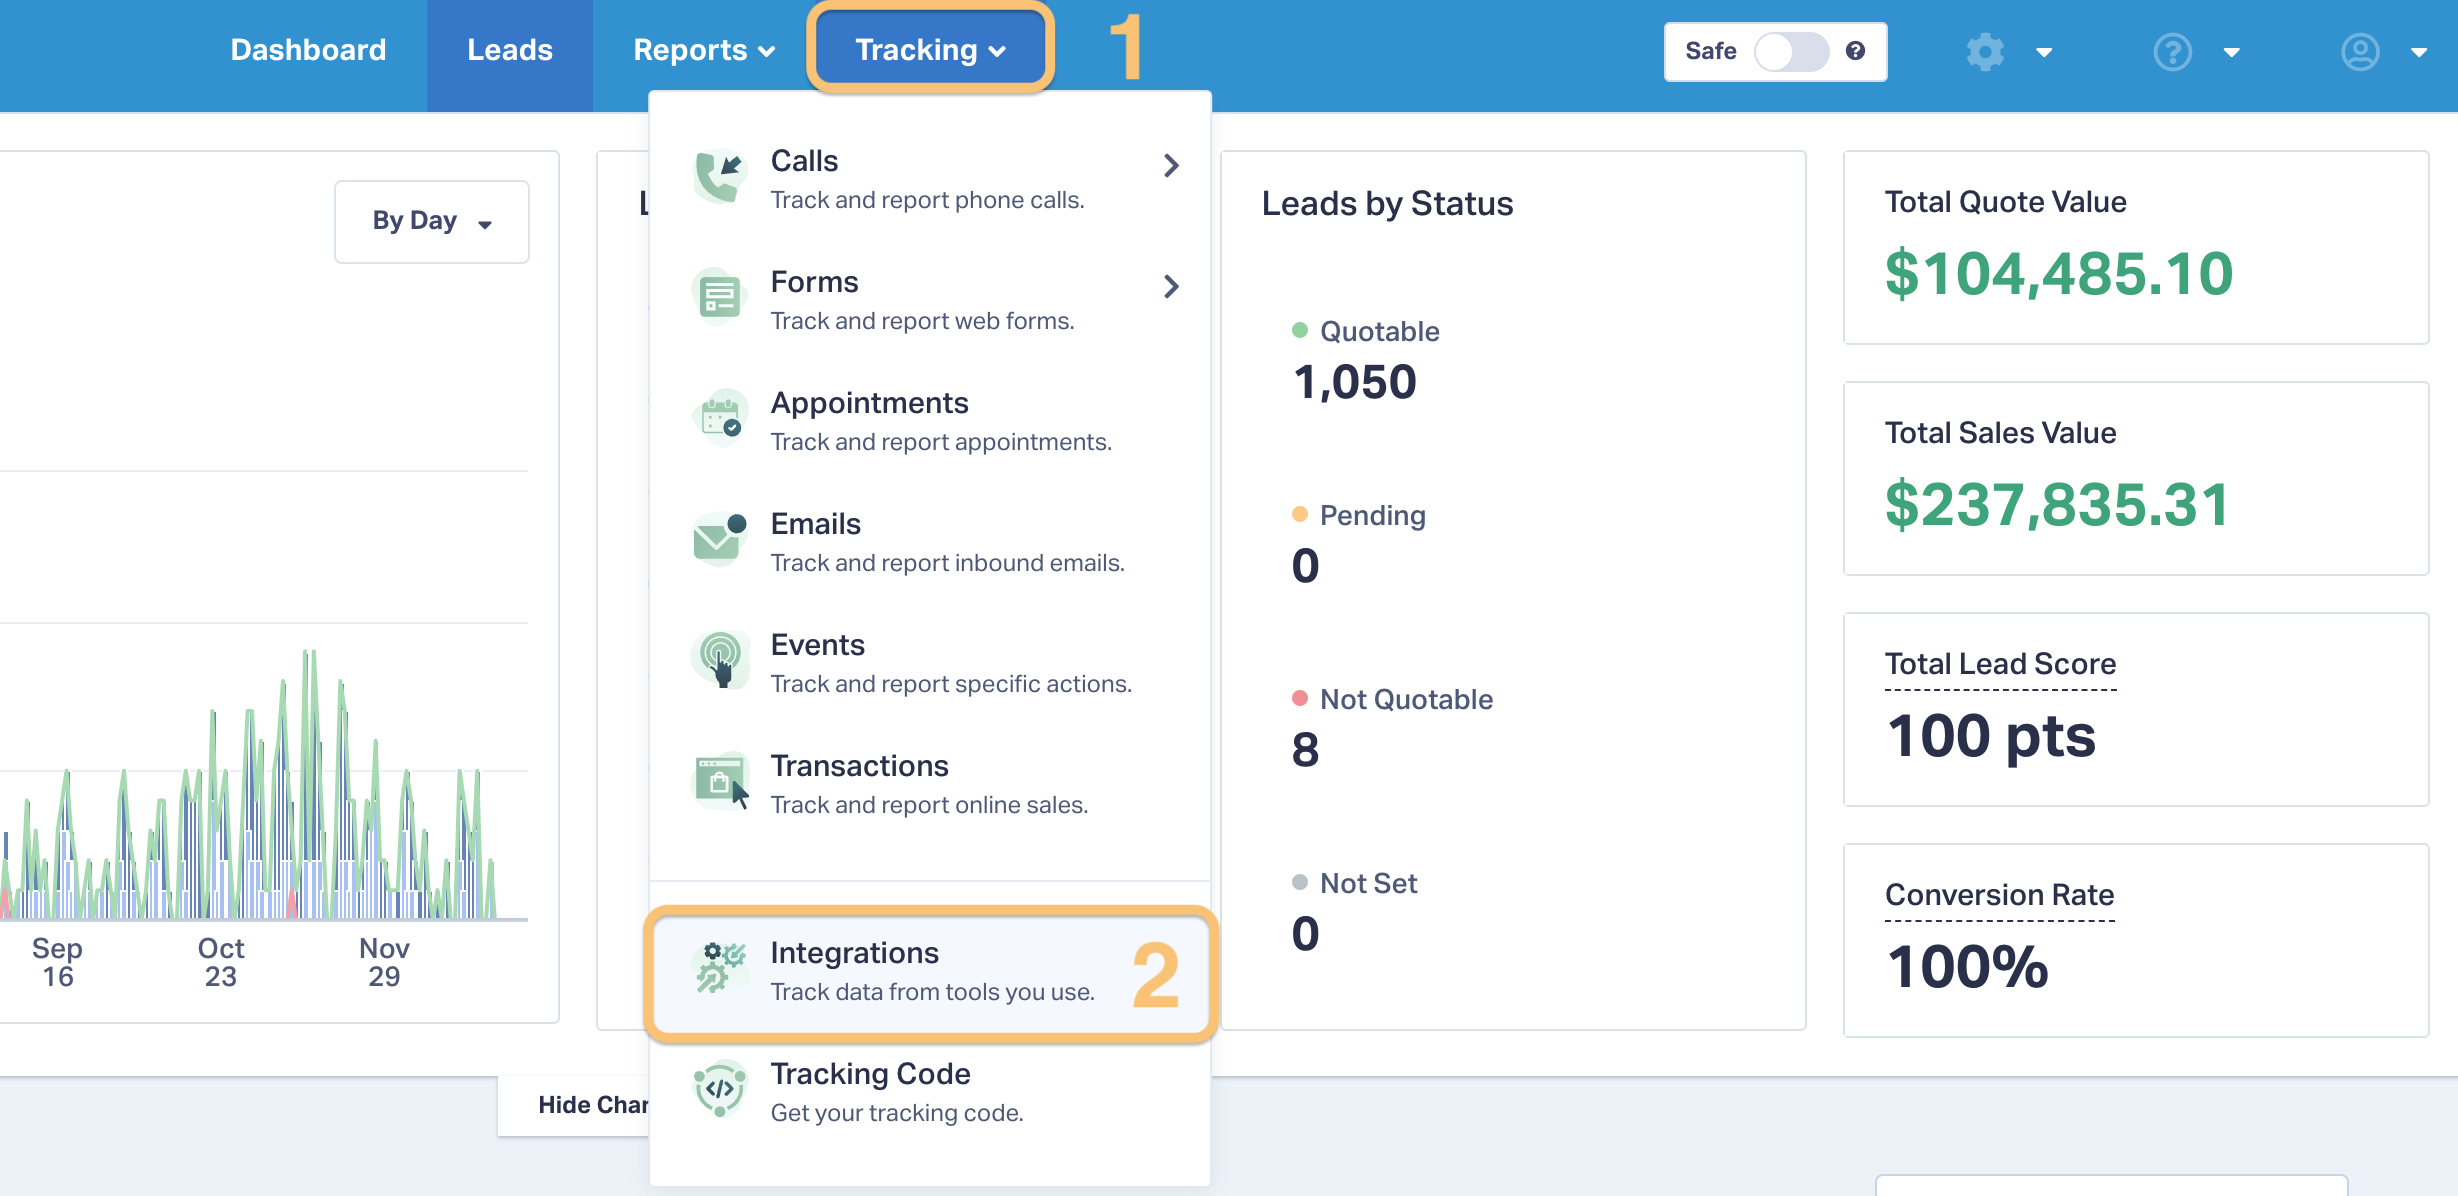
Task: Open the user account icon
Action: coord(2360,51)
